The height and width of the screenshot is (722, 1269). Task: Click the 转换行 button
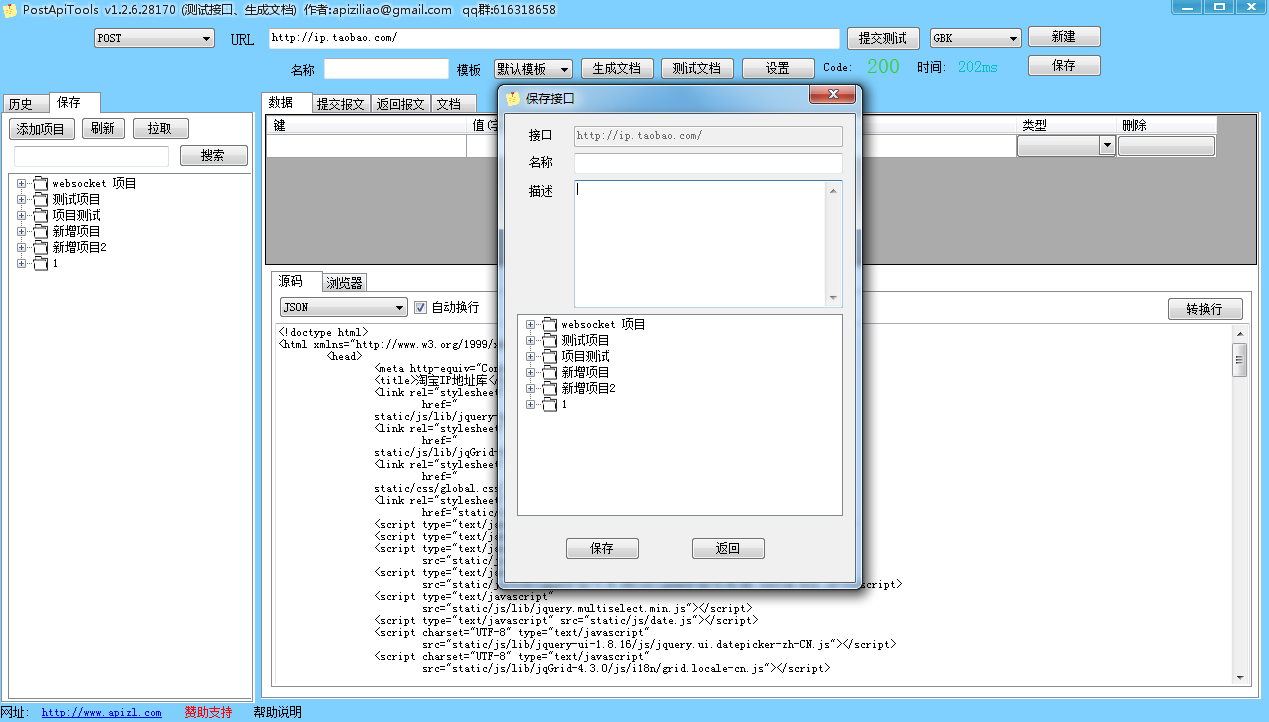pos(1205,309)
